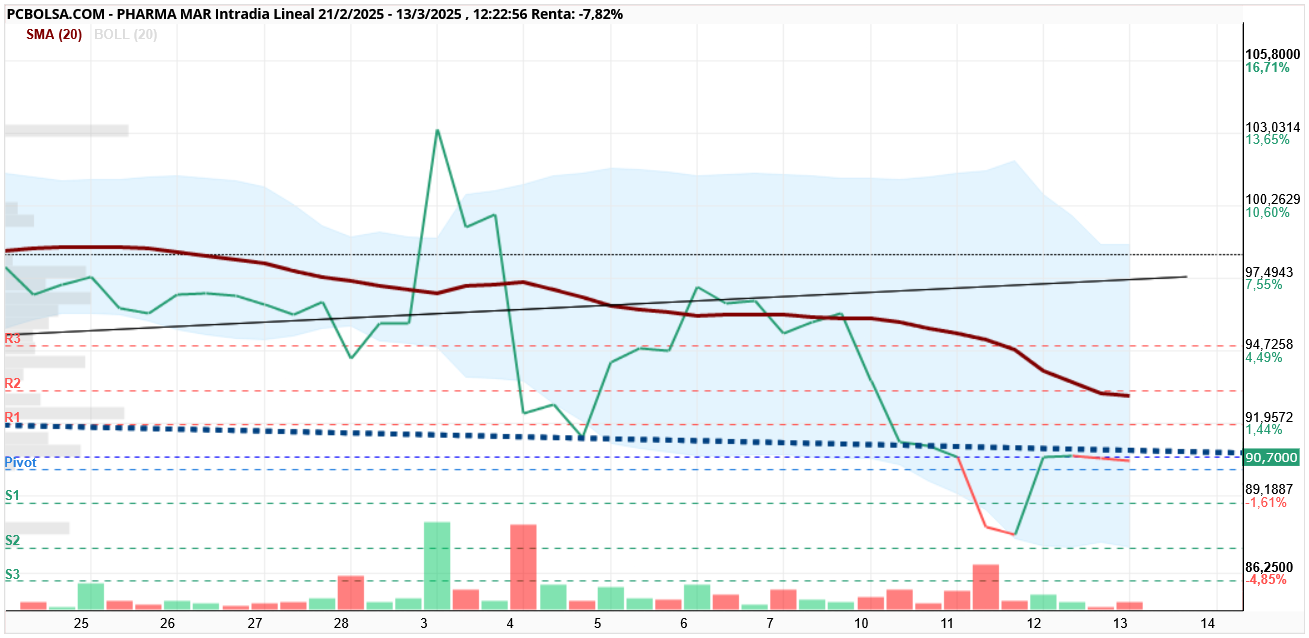Click date label 25 on time axis
Screen dimensions: 1309x638
point(81,623)
